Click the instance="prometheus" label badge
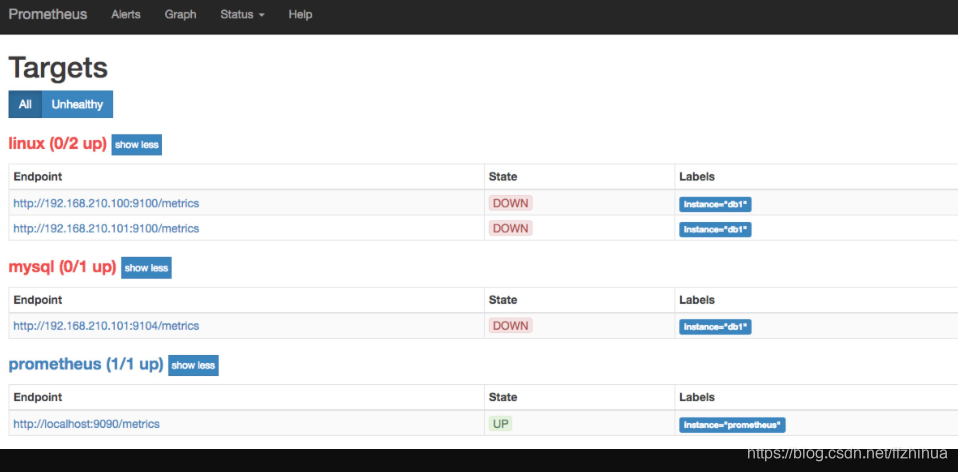Screen dimensions: 958x472 click(732, 425)
